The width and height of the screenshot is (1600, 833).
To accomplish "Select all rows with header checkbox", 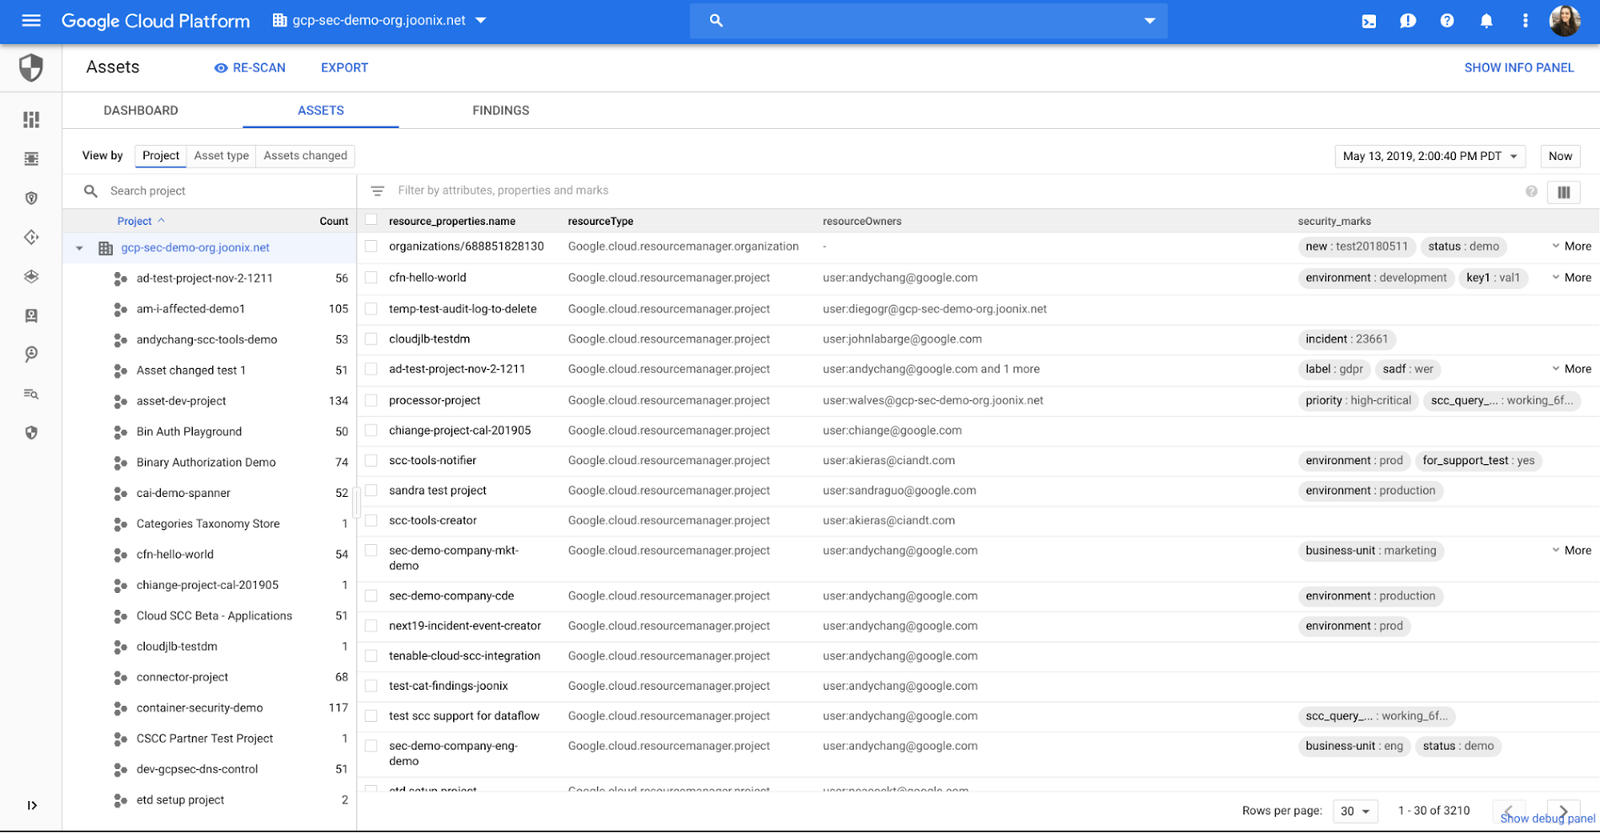I will click(372, 220).
